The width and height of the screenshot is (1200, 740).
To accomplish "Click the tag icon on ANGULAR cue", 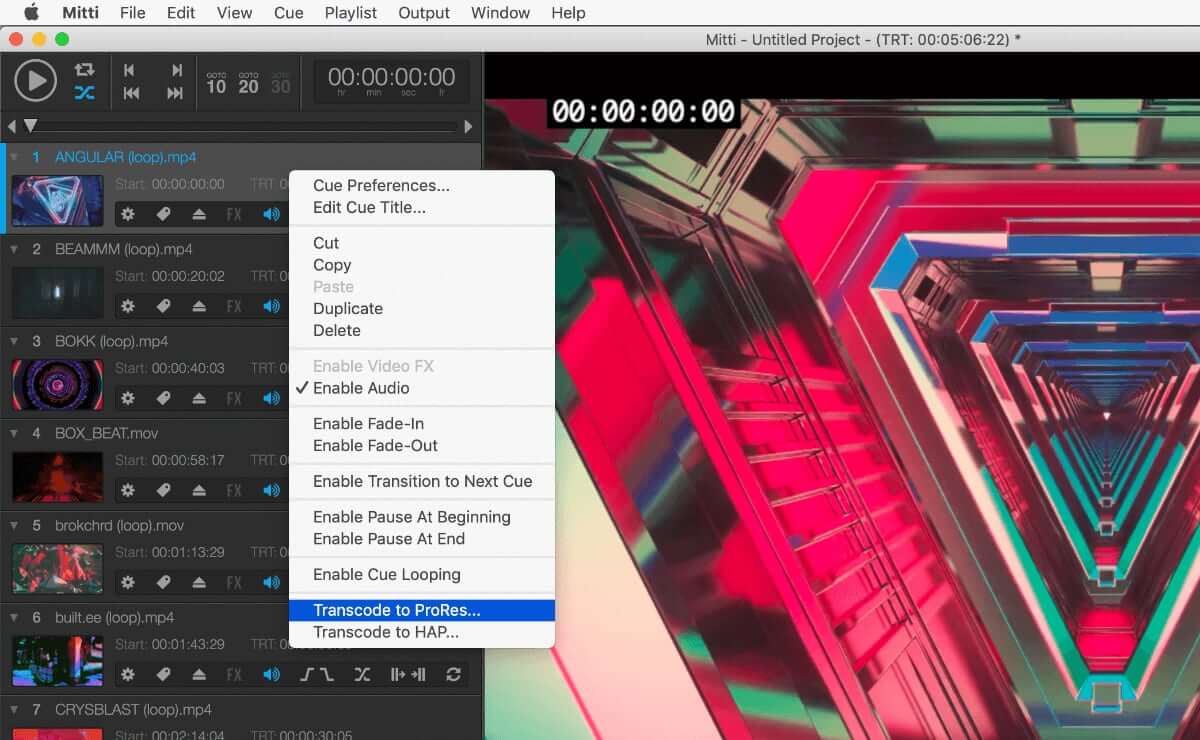I will click(163, 214).
